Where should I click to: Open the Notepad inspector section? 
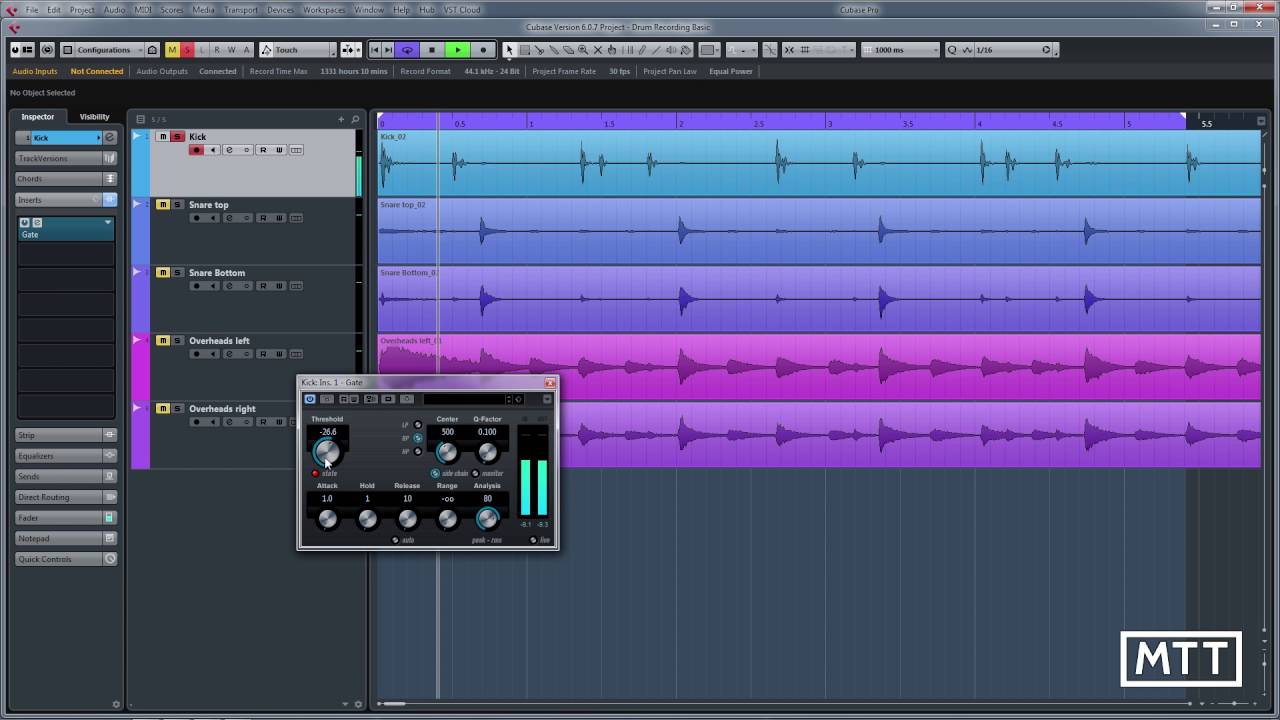(x=66, y=538)
